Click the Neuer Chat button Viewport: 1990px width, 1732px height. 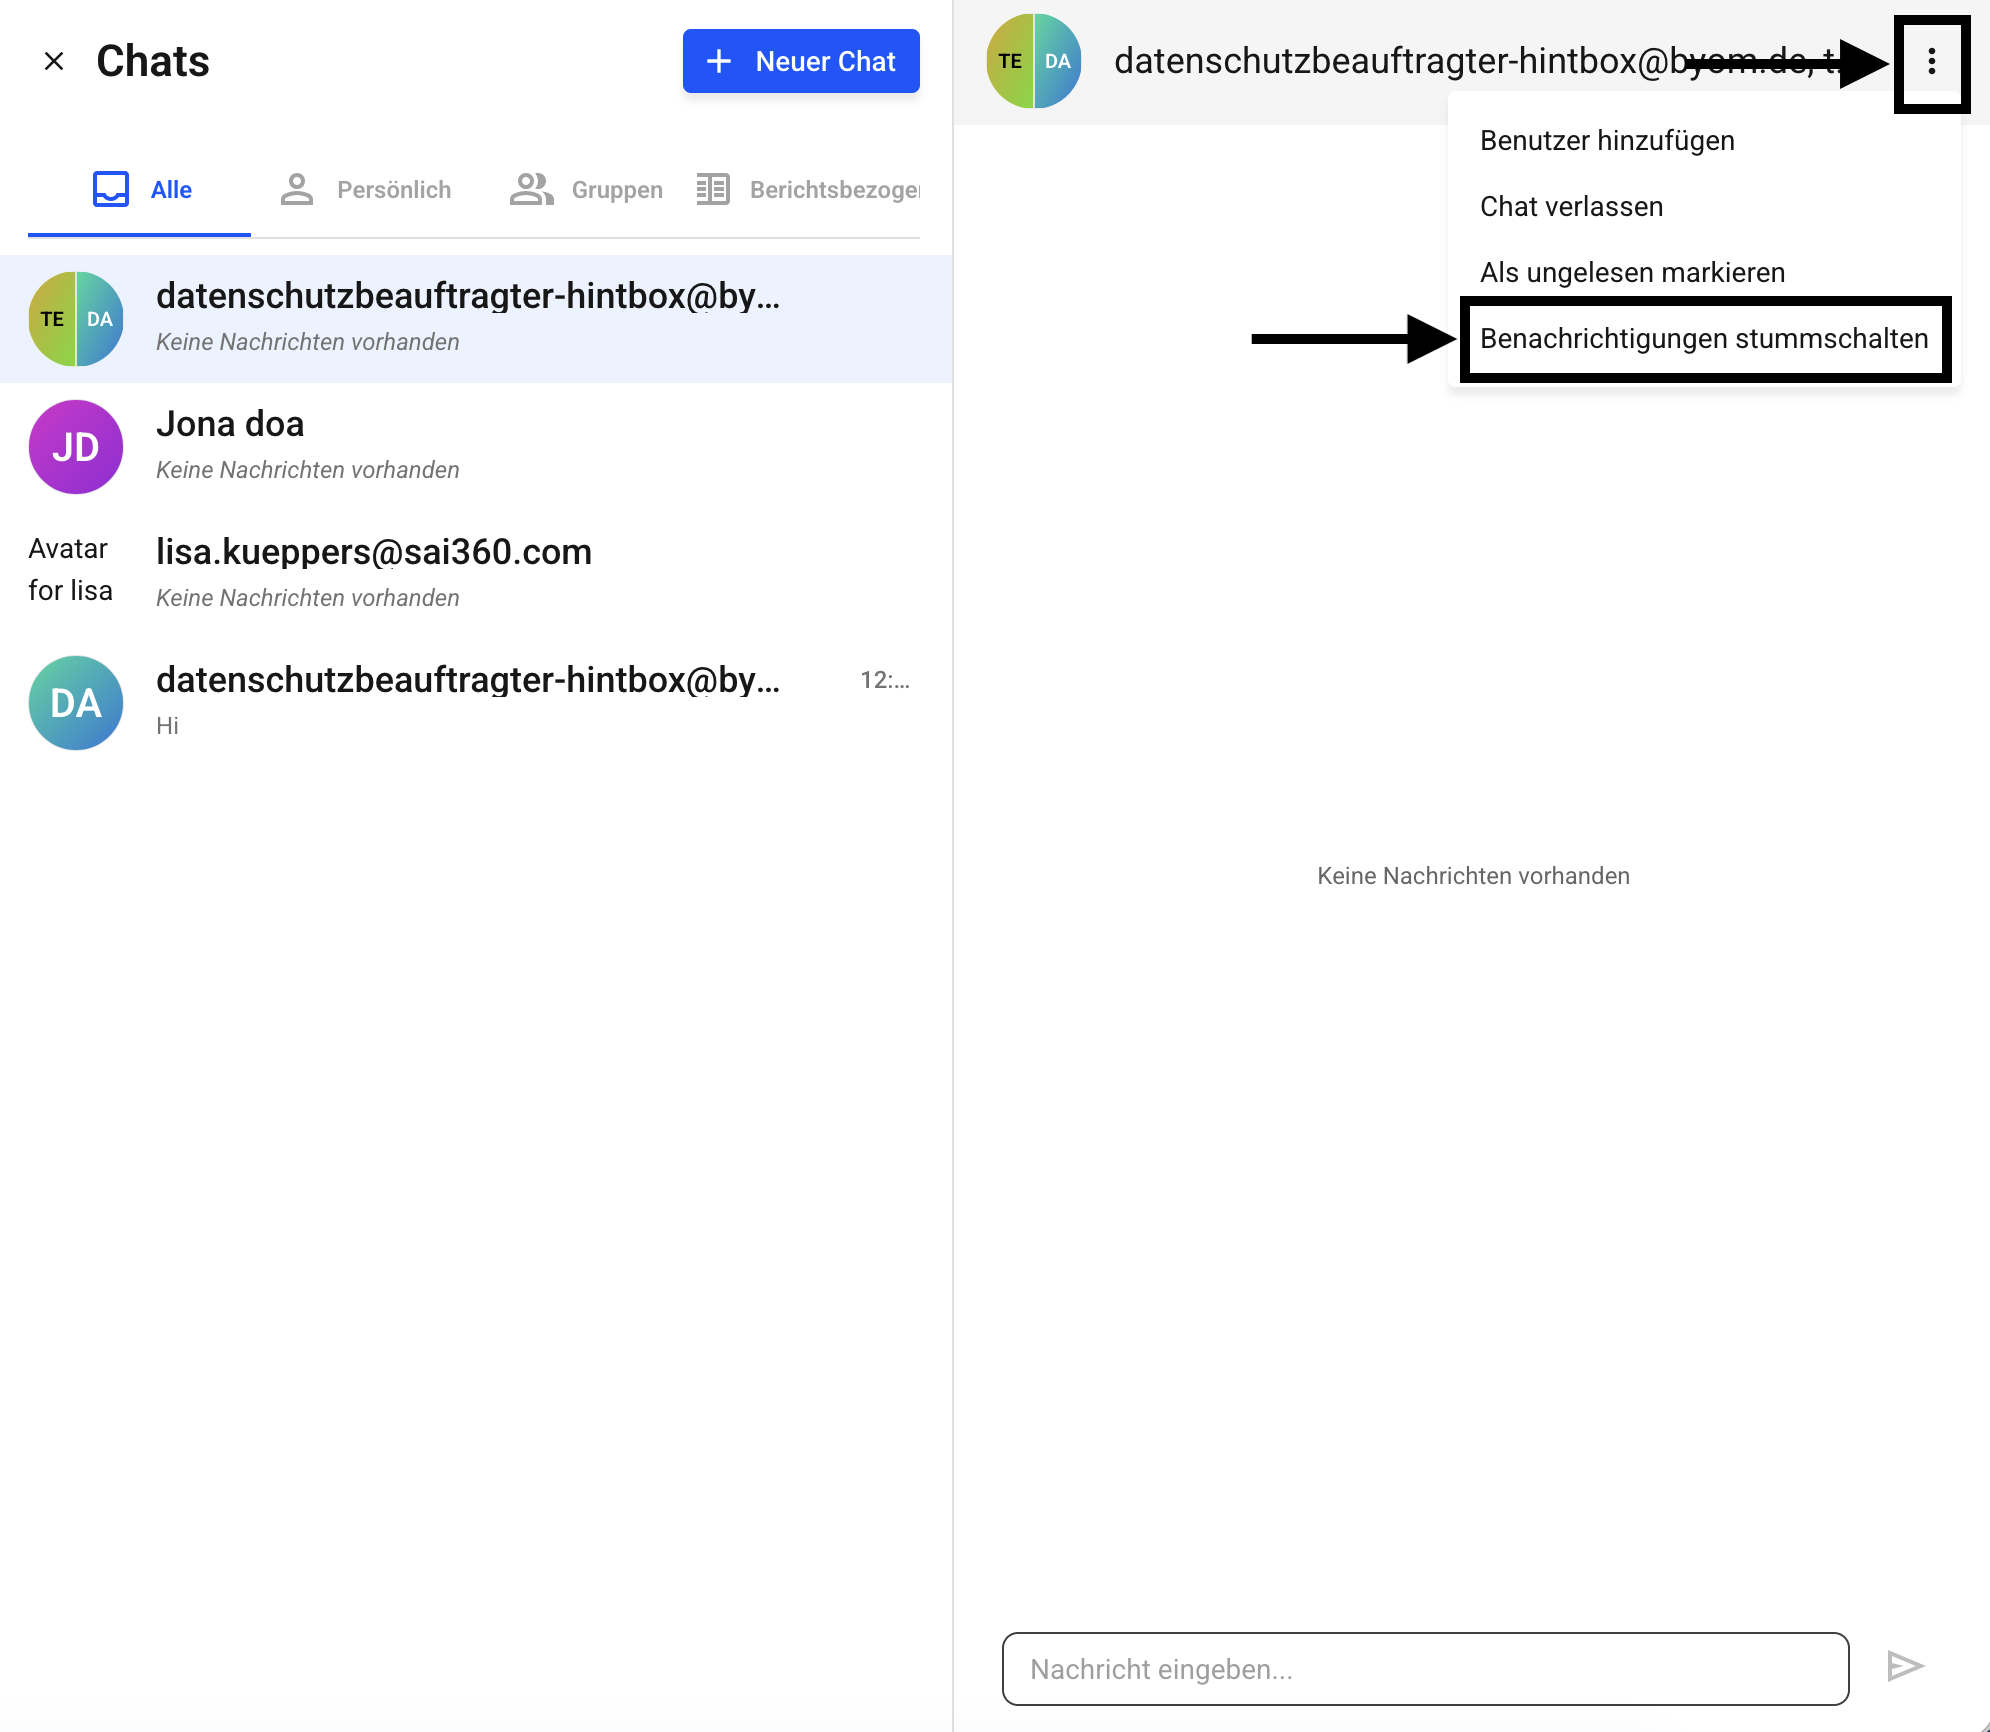801,61
